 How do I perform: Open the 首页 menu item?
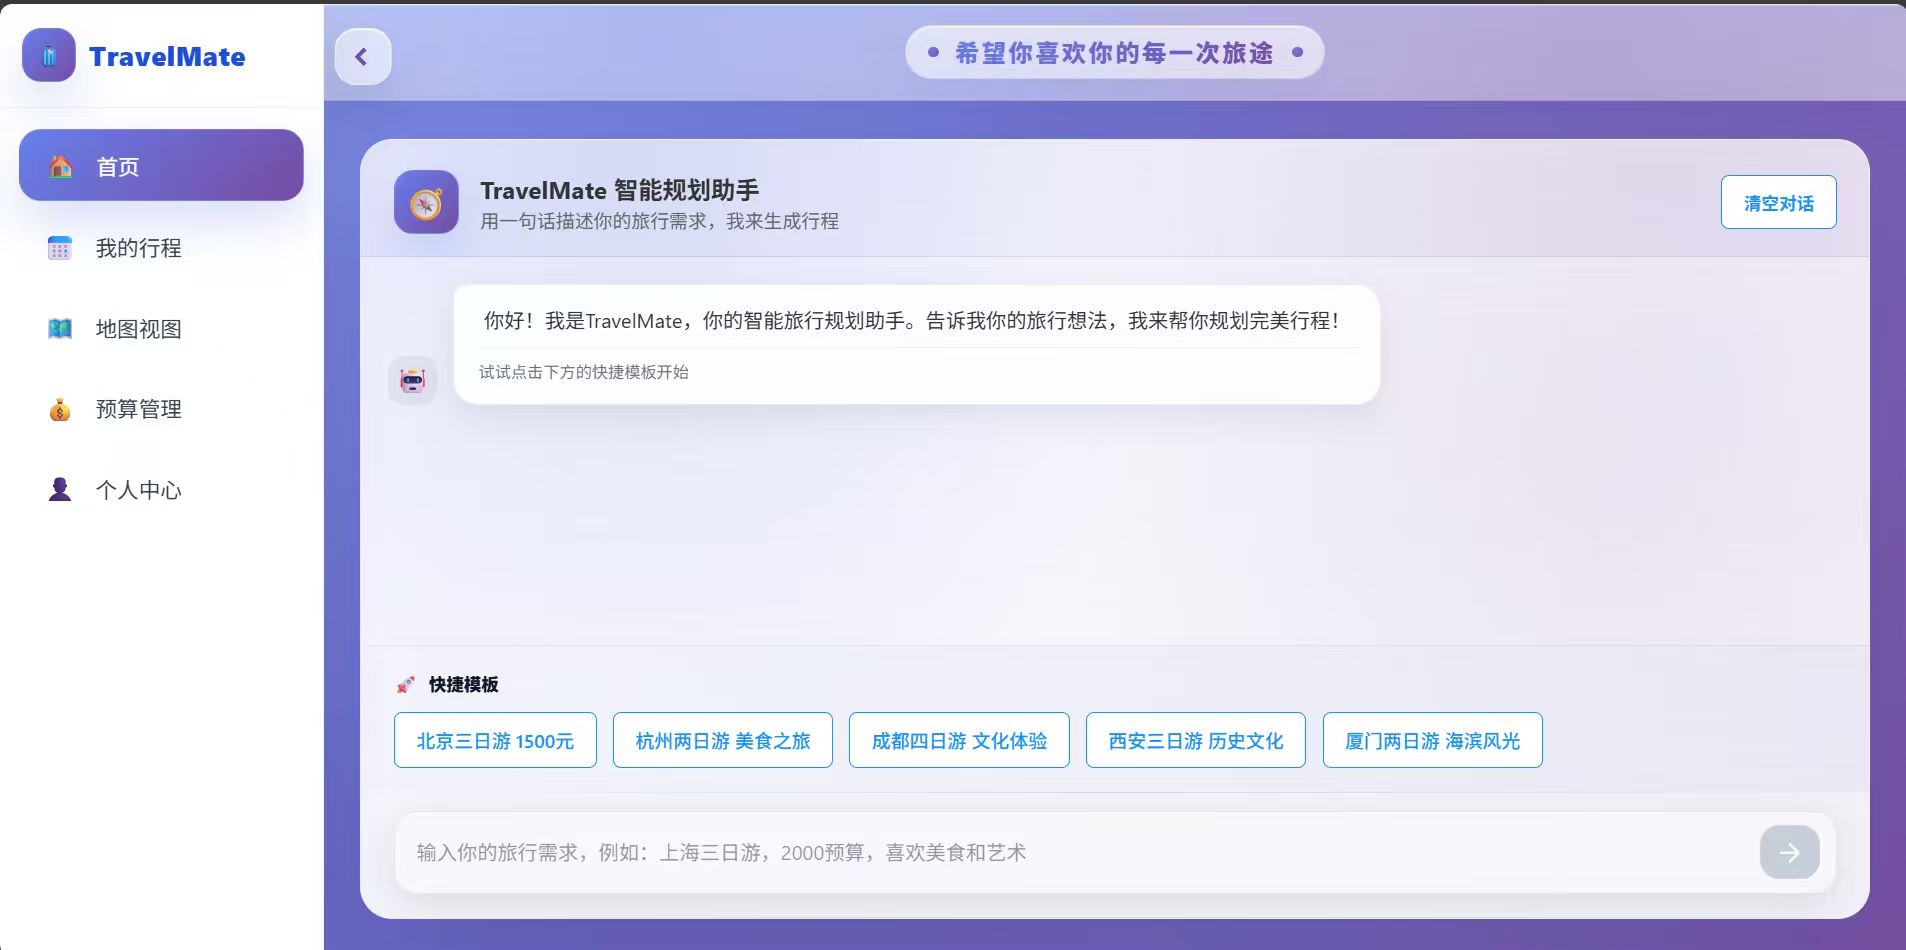click(x=161, y=165)
